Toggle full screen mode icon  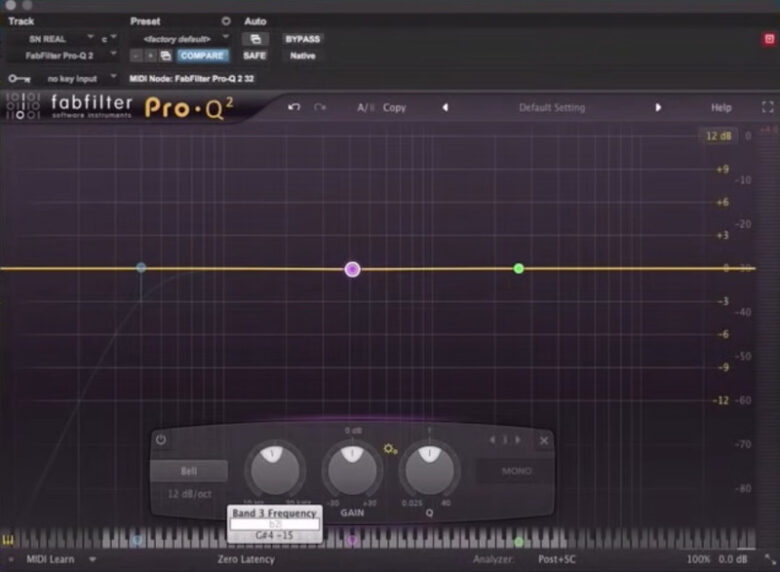(x=768, y=107)
